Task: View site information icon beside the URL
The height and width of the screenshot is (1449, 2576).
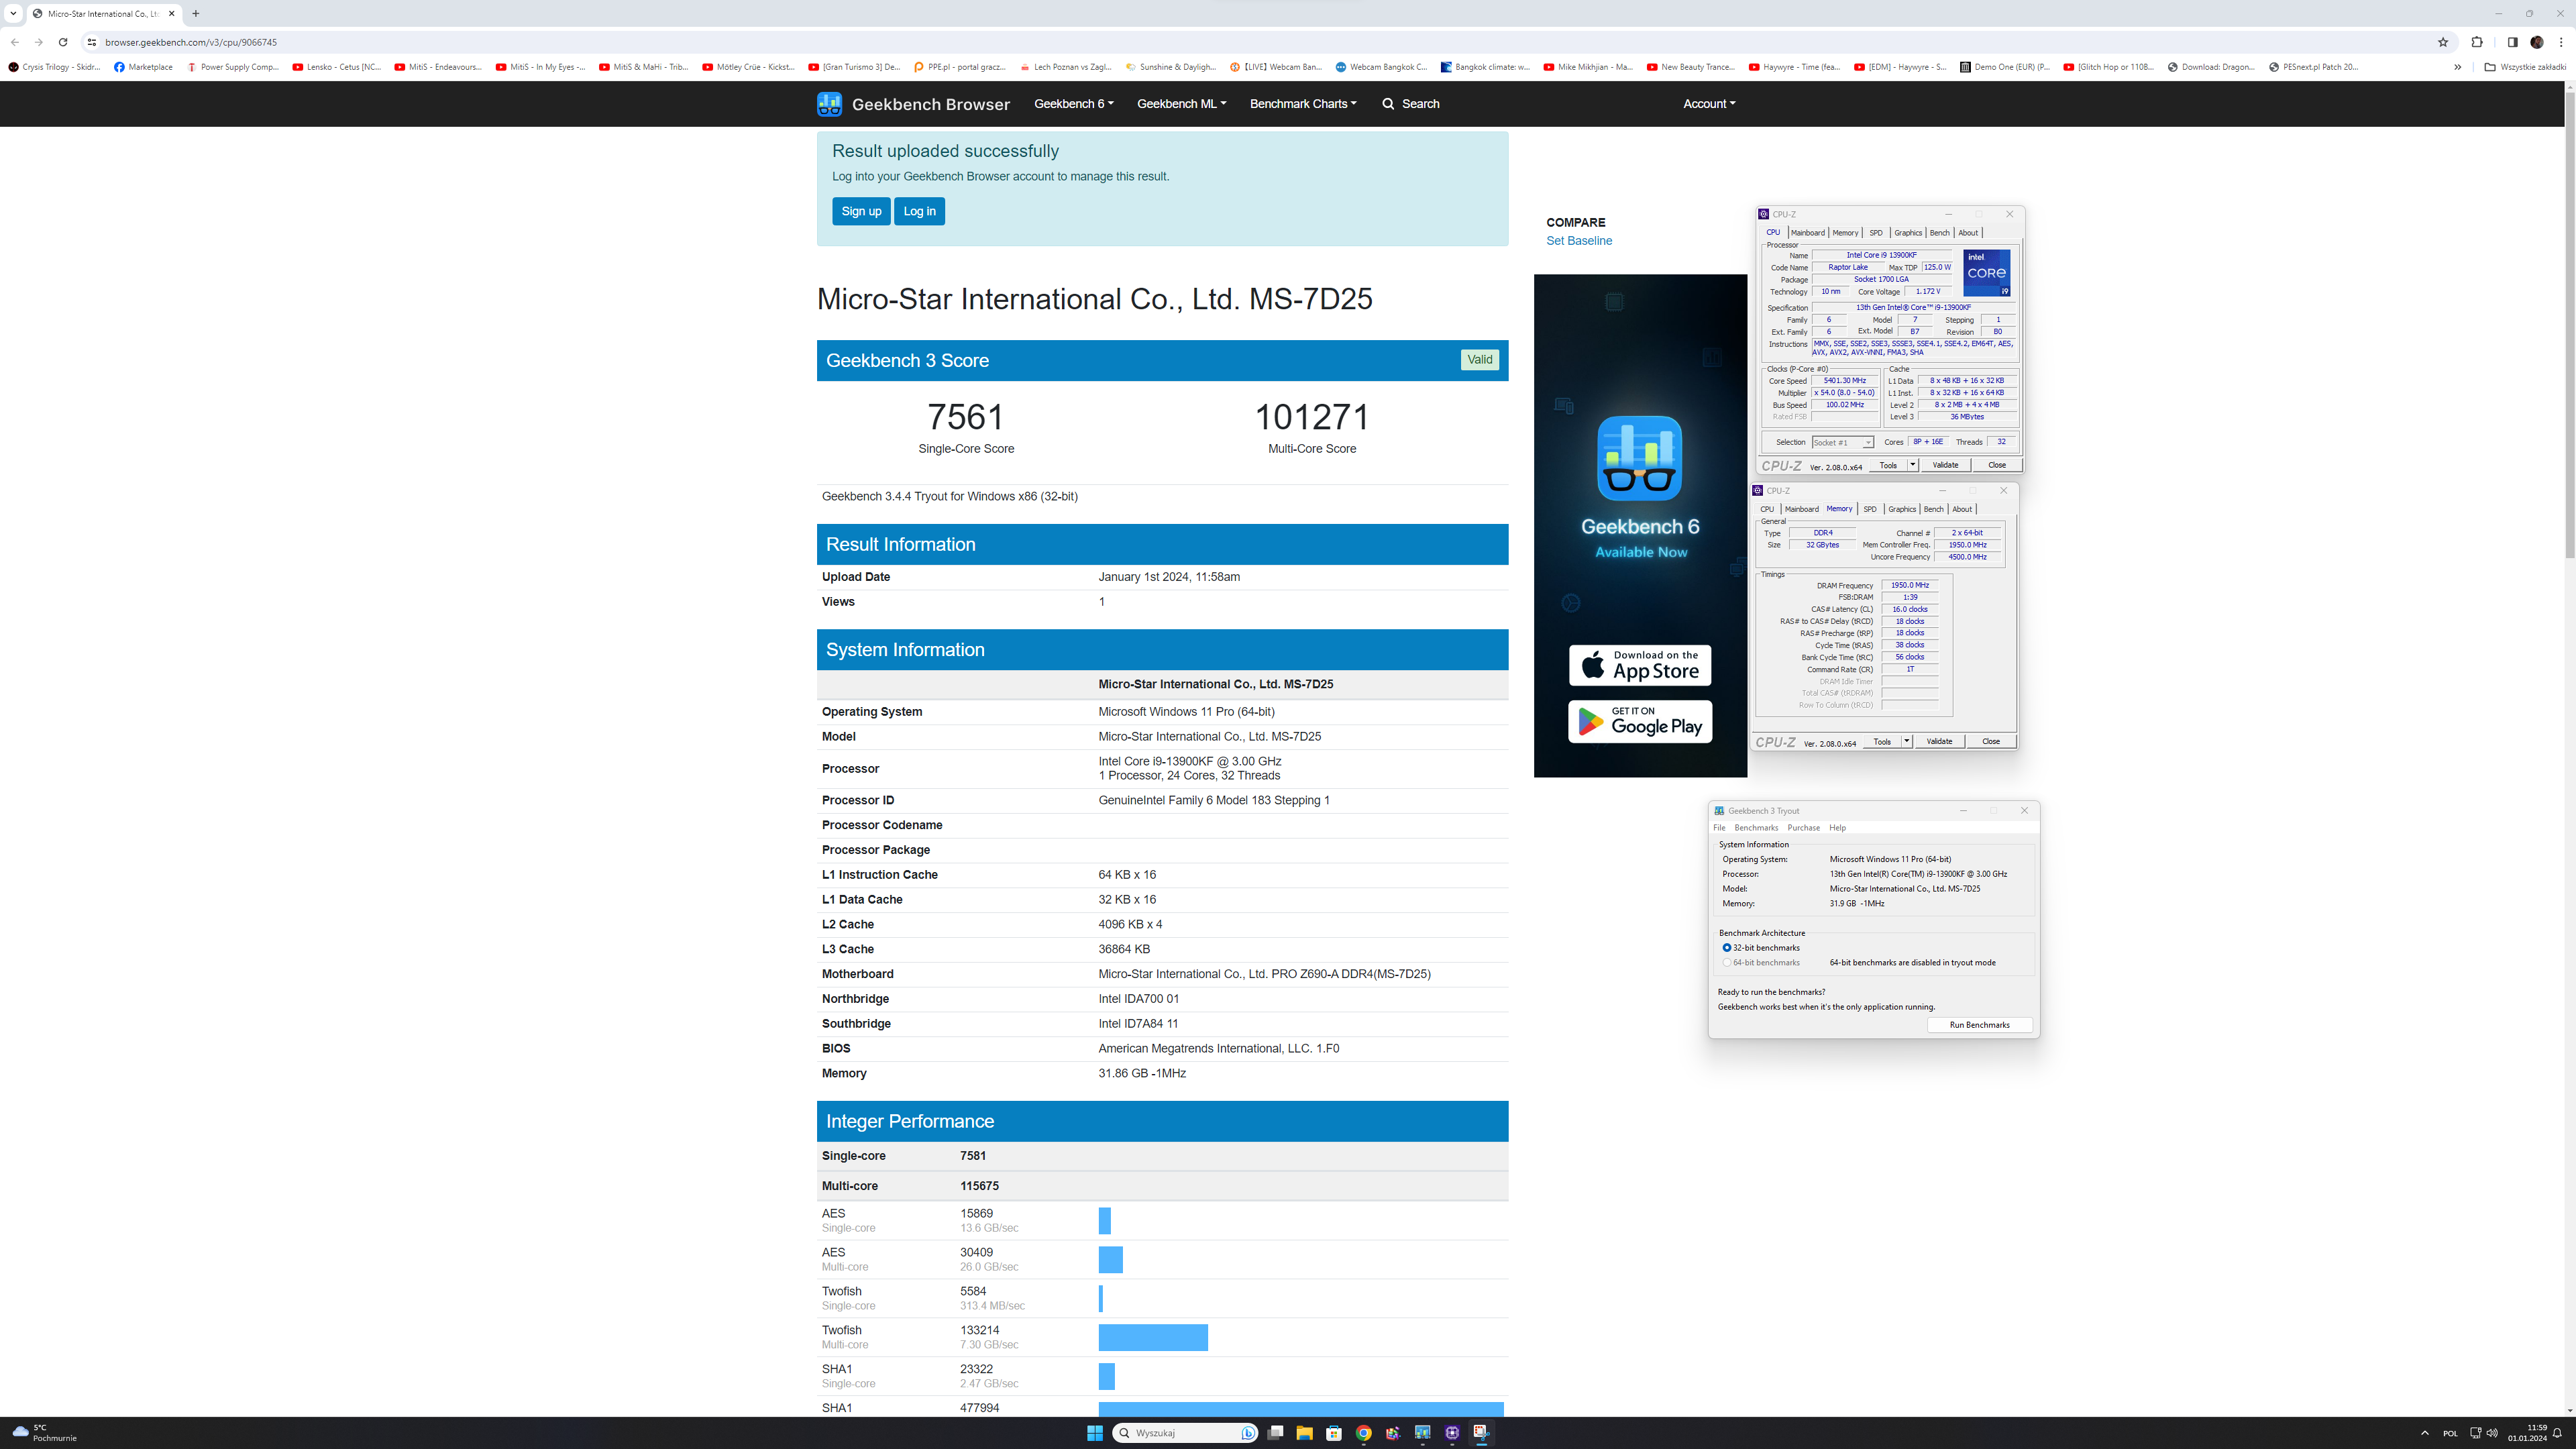Action: [91, 42]
